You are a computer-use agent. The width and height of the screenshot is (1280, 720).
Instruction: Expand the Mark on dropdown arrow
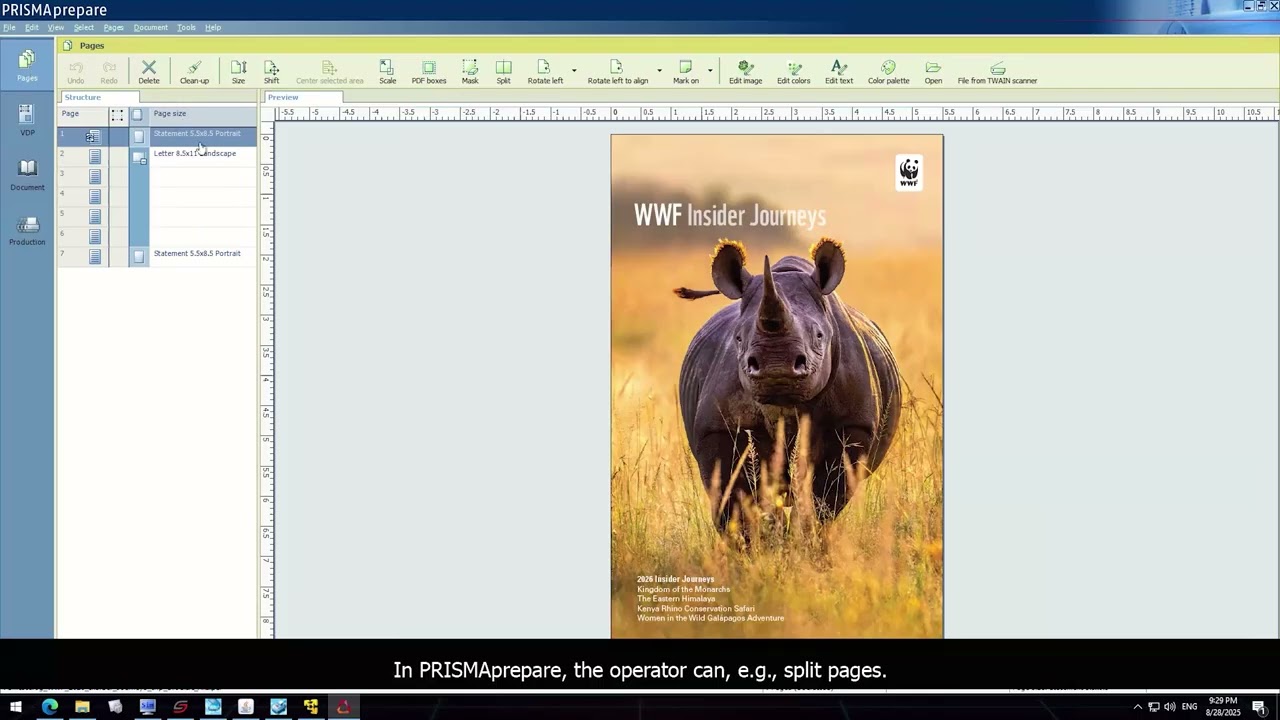pos(710,70)
